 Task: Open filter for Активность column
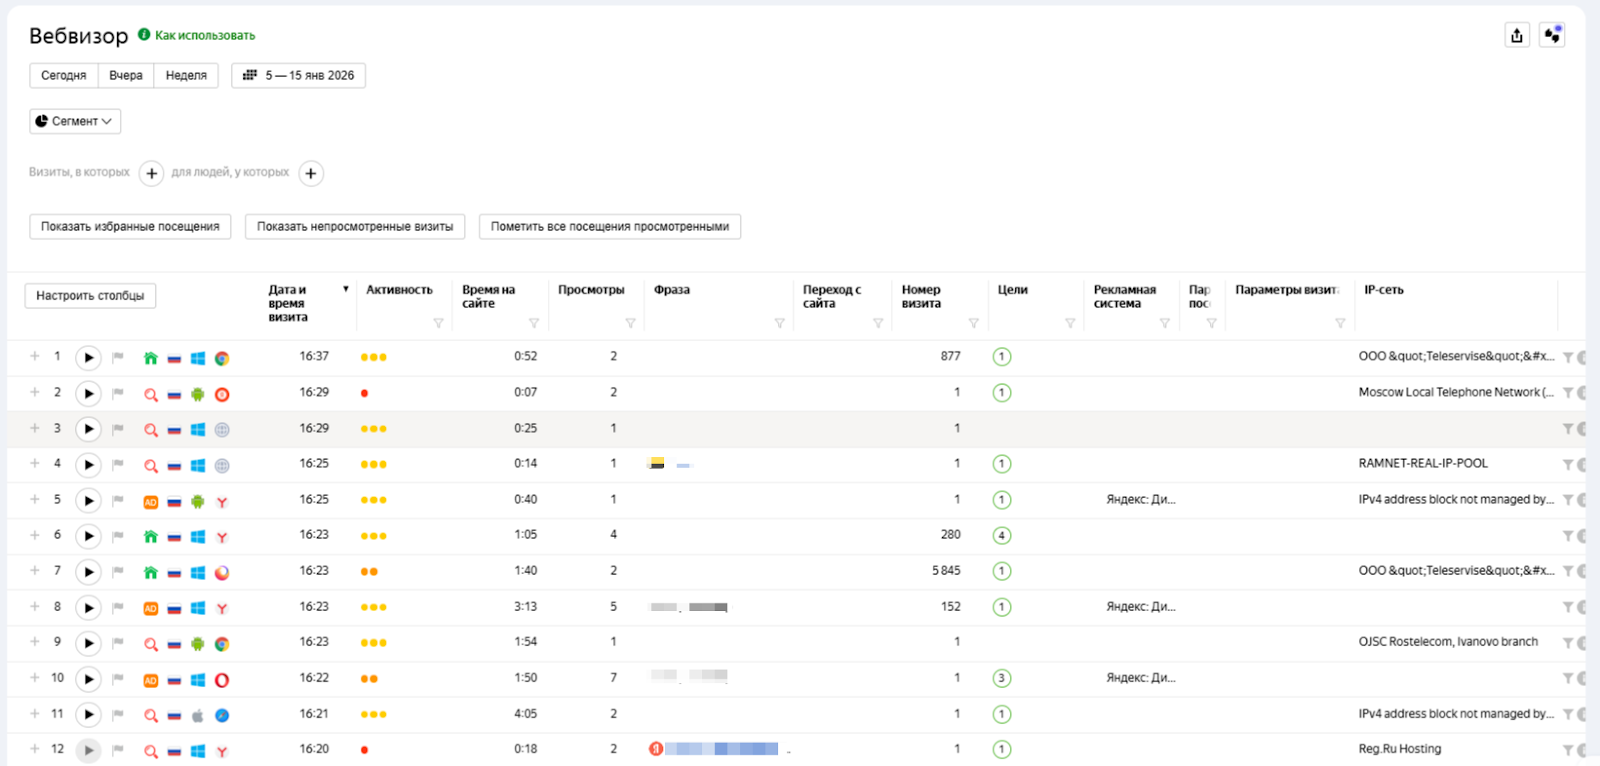pyautogui.click(x=438, y=323)
